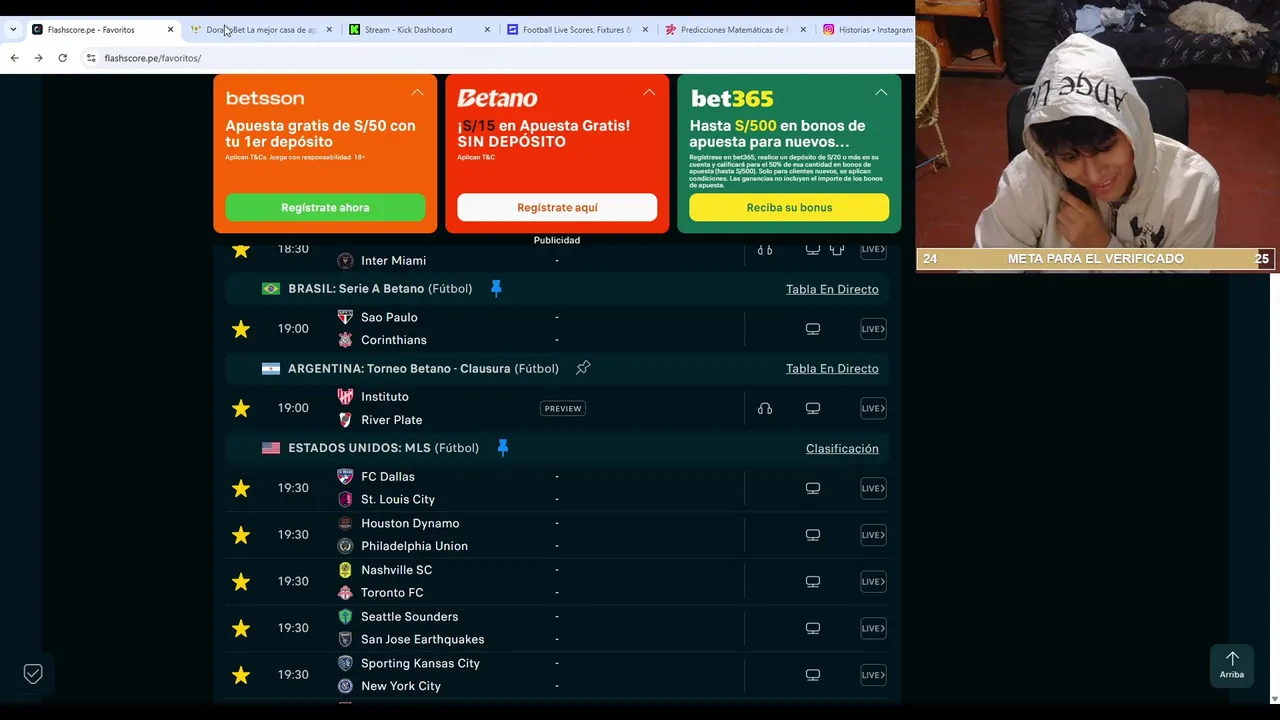The height and width of the screenshot is (720, 1280).
Task: Click the Instituto club crest
Action: (x=345, y=397)
